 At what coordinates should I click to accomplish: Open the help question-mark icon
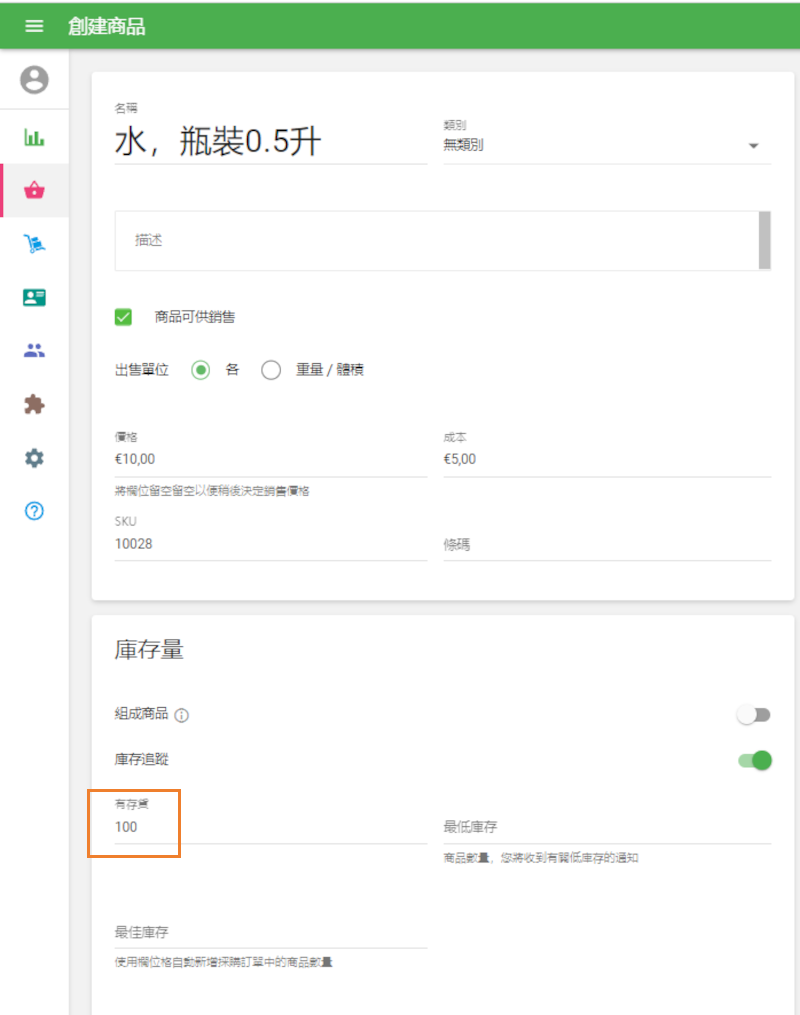[34, 511]
